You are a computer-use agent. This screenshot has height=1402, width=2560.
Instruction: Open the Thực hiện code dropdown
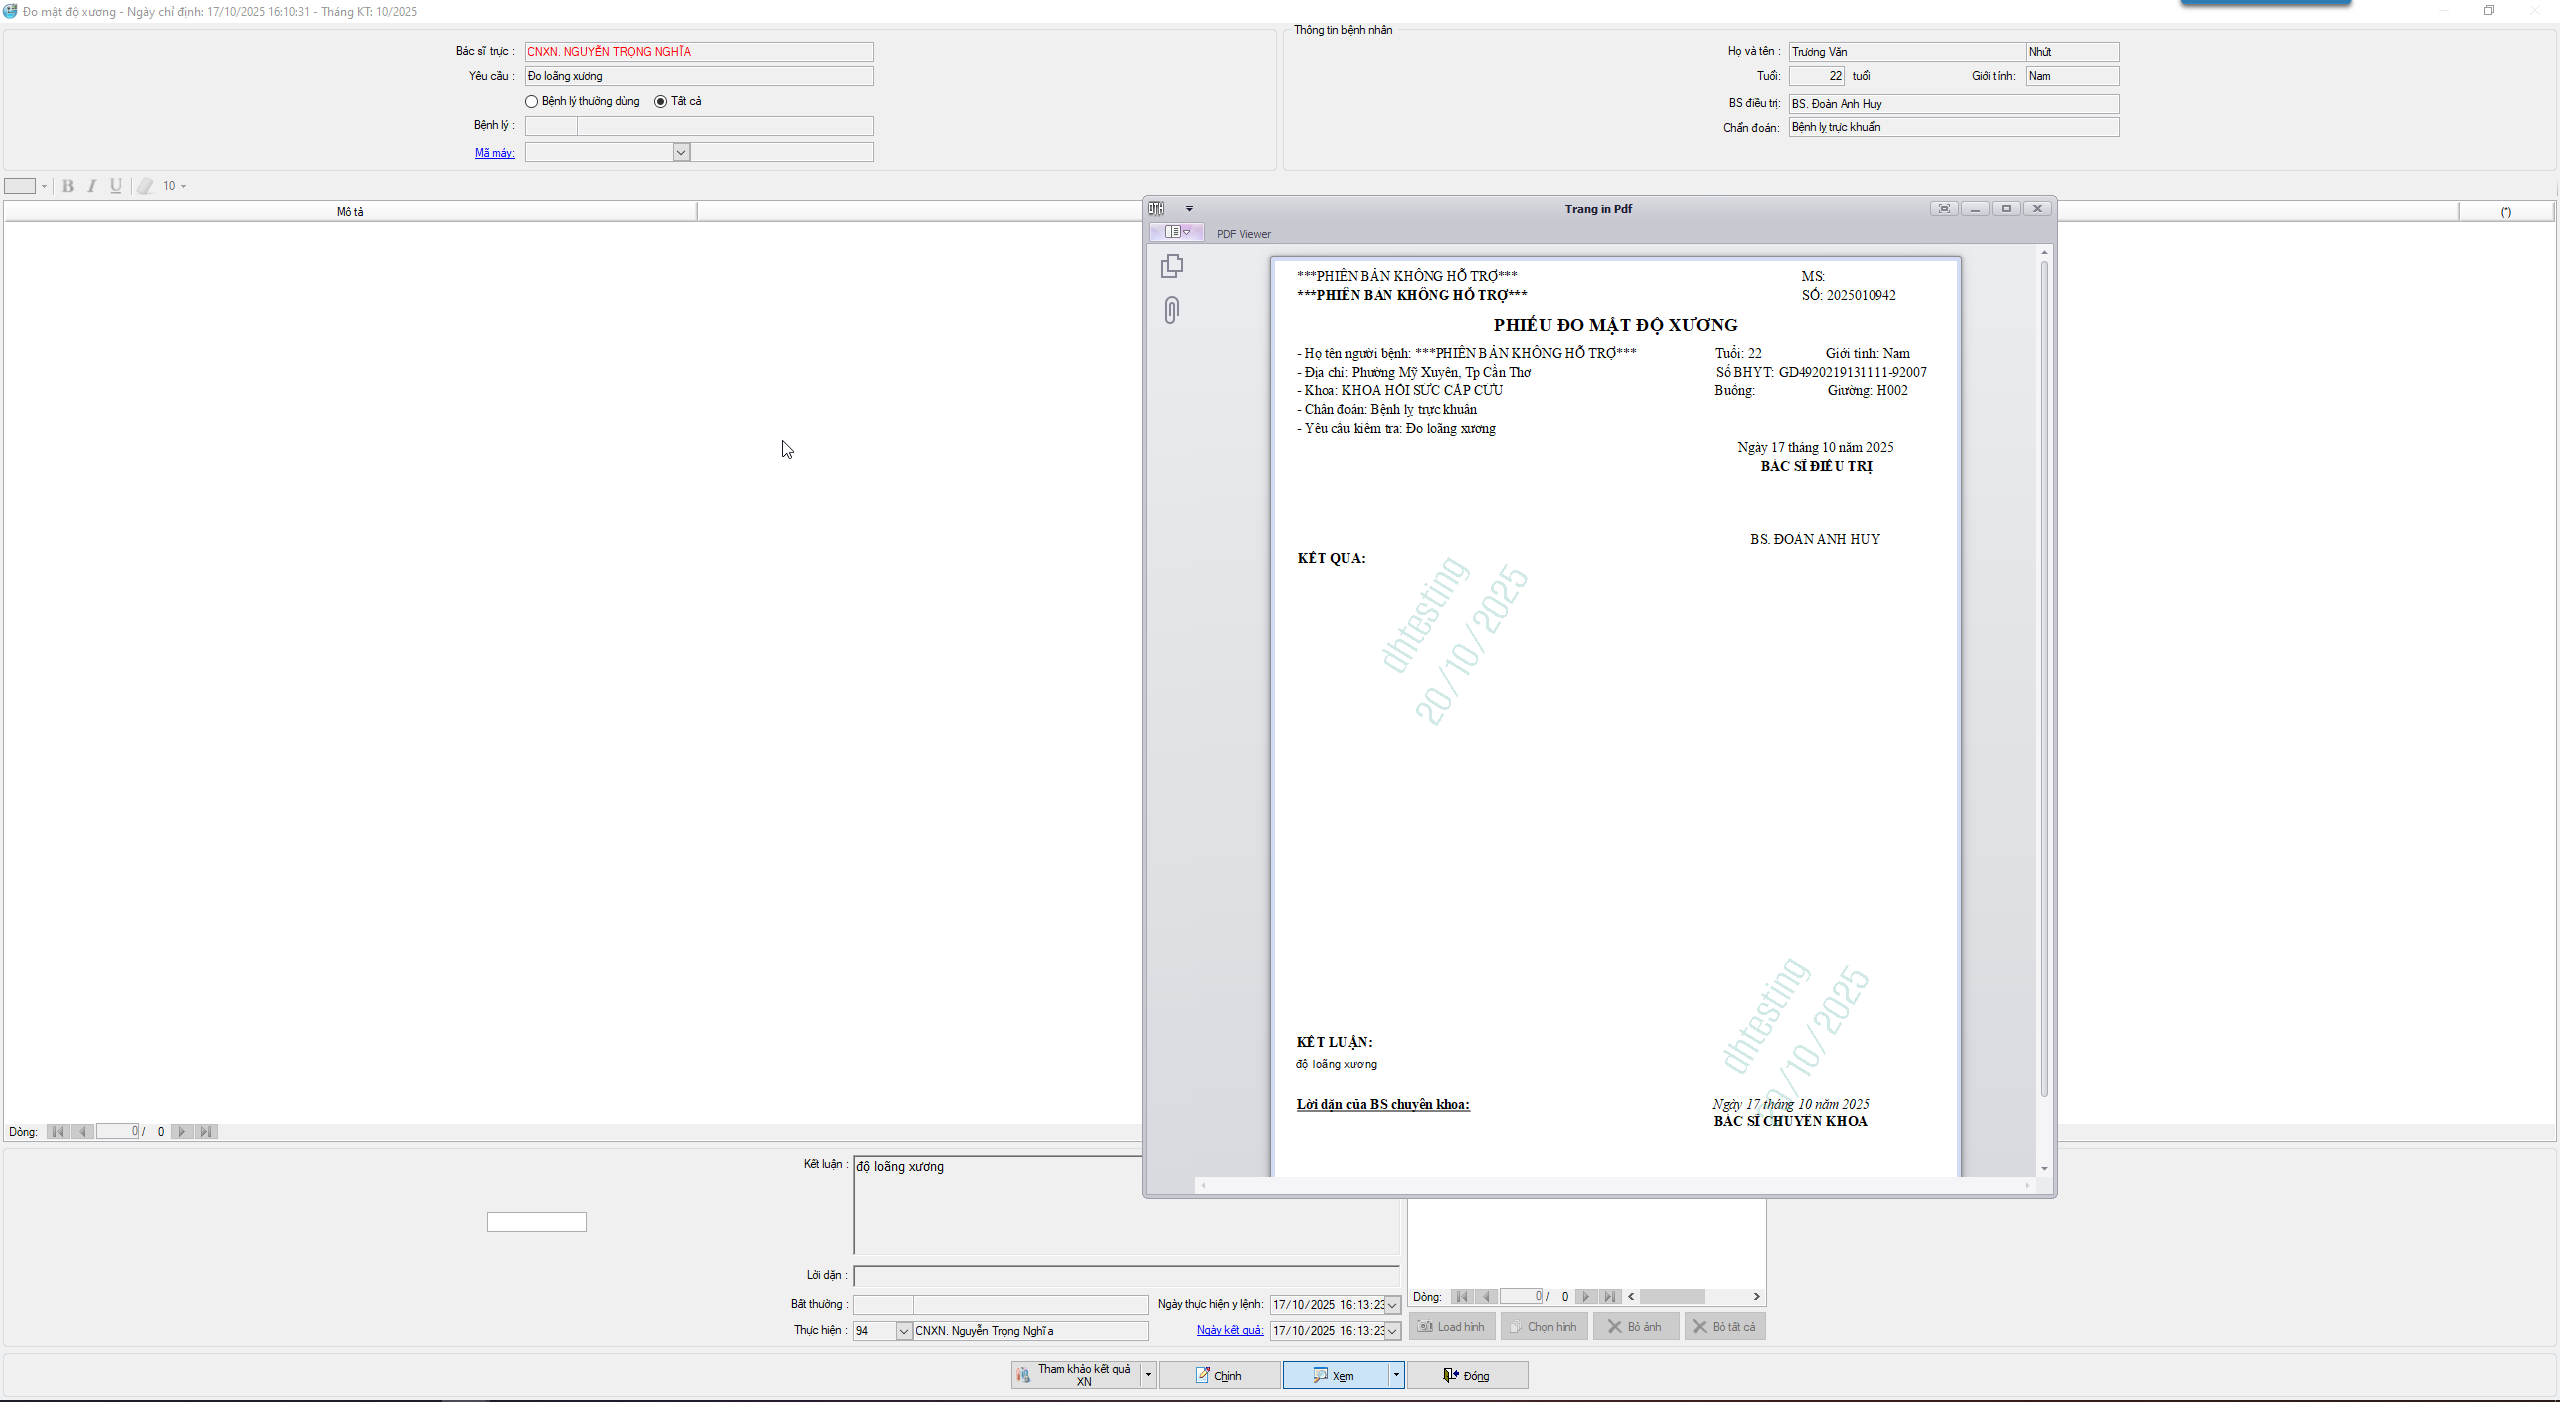click(903, 1331)
